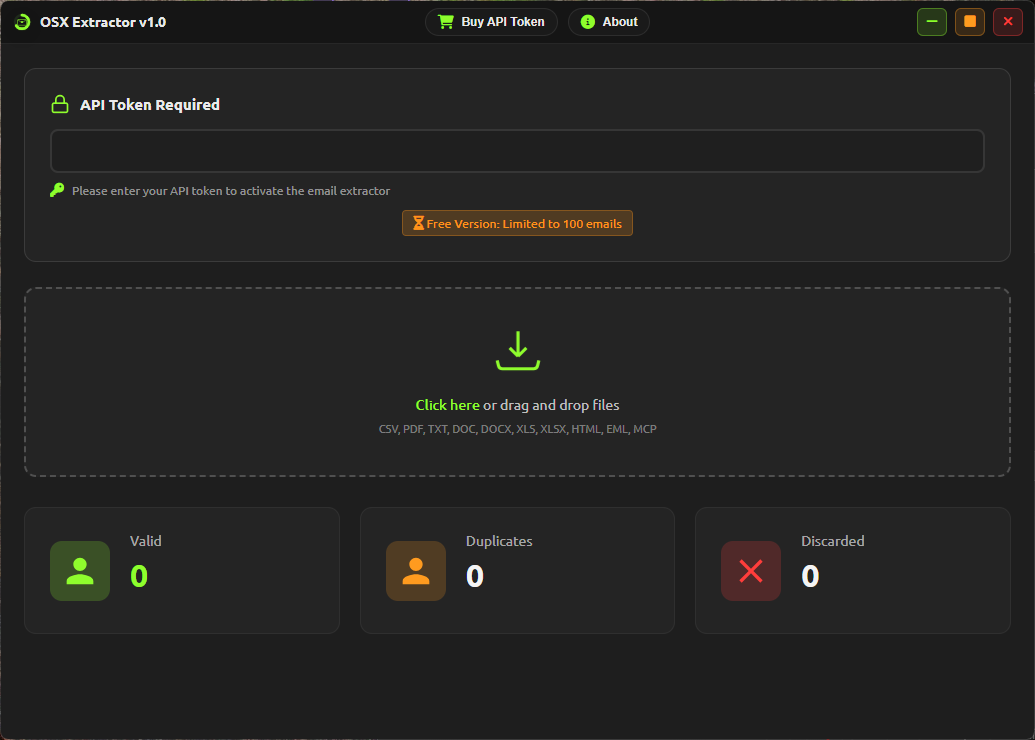Click inside the API token input field

point(517,150)
